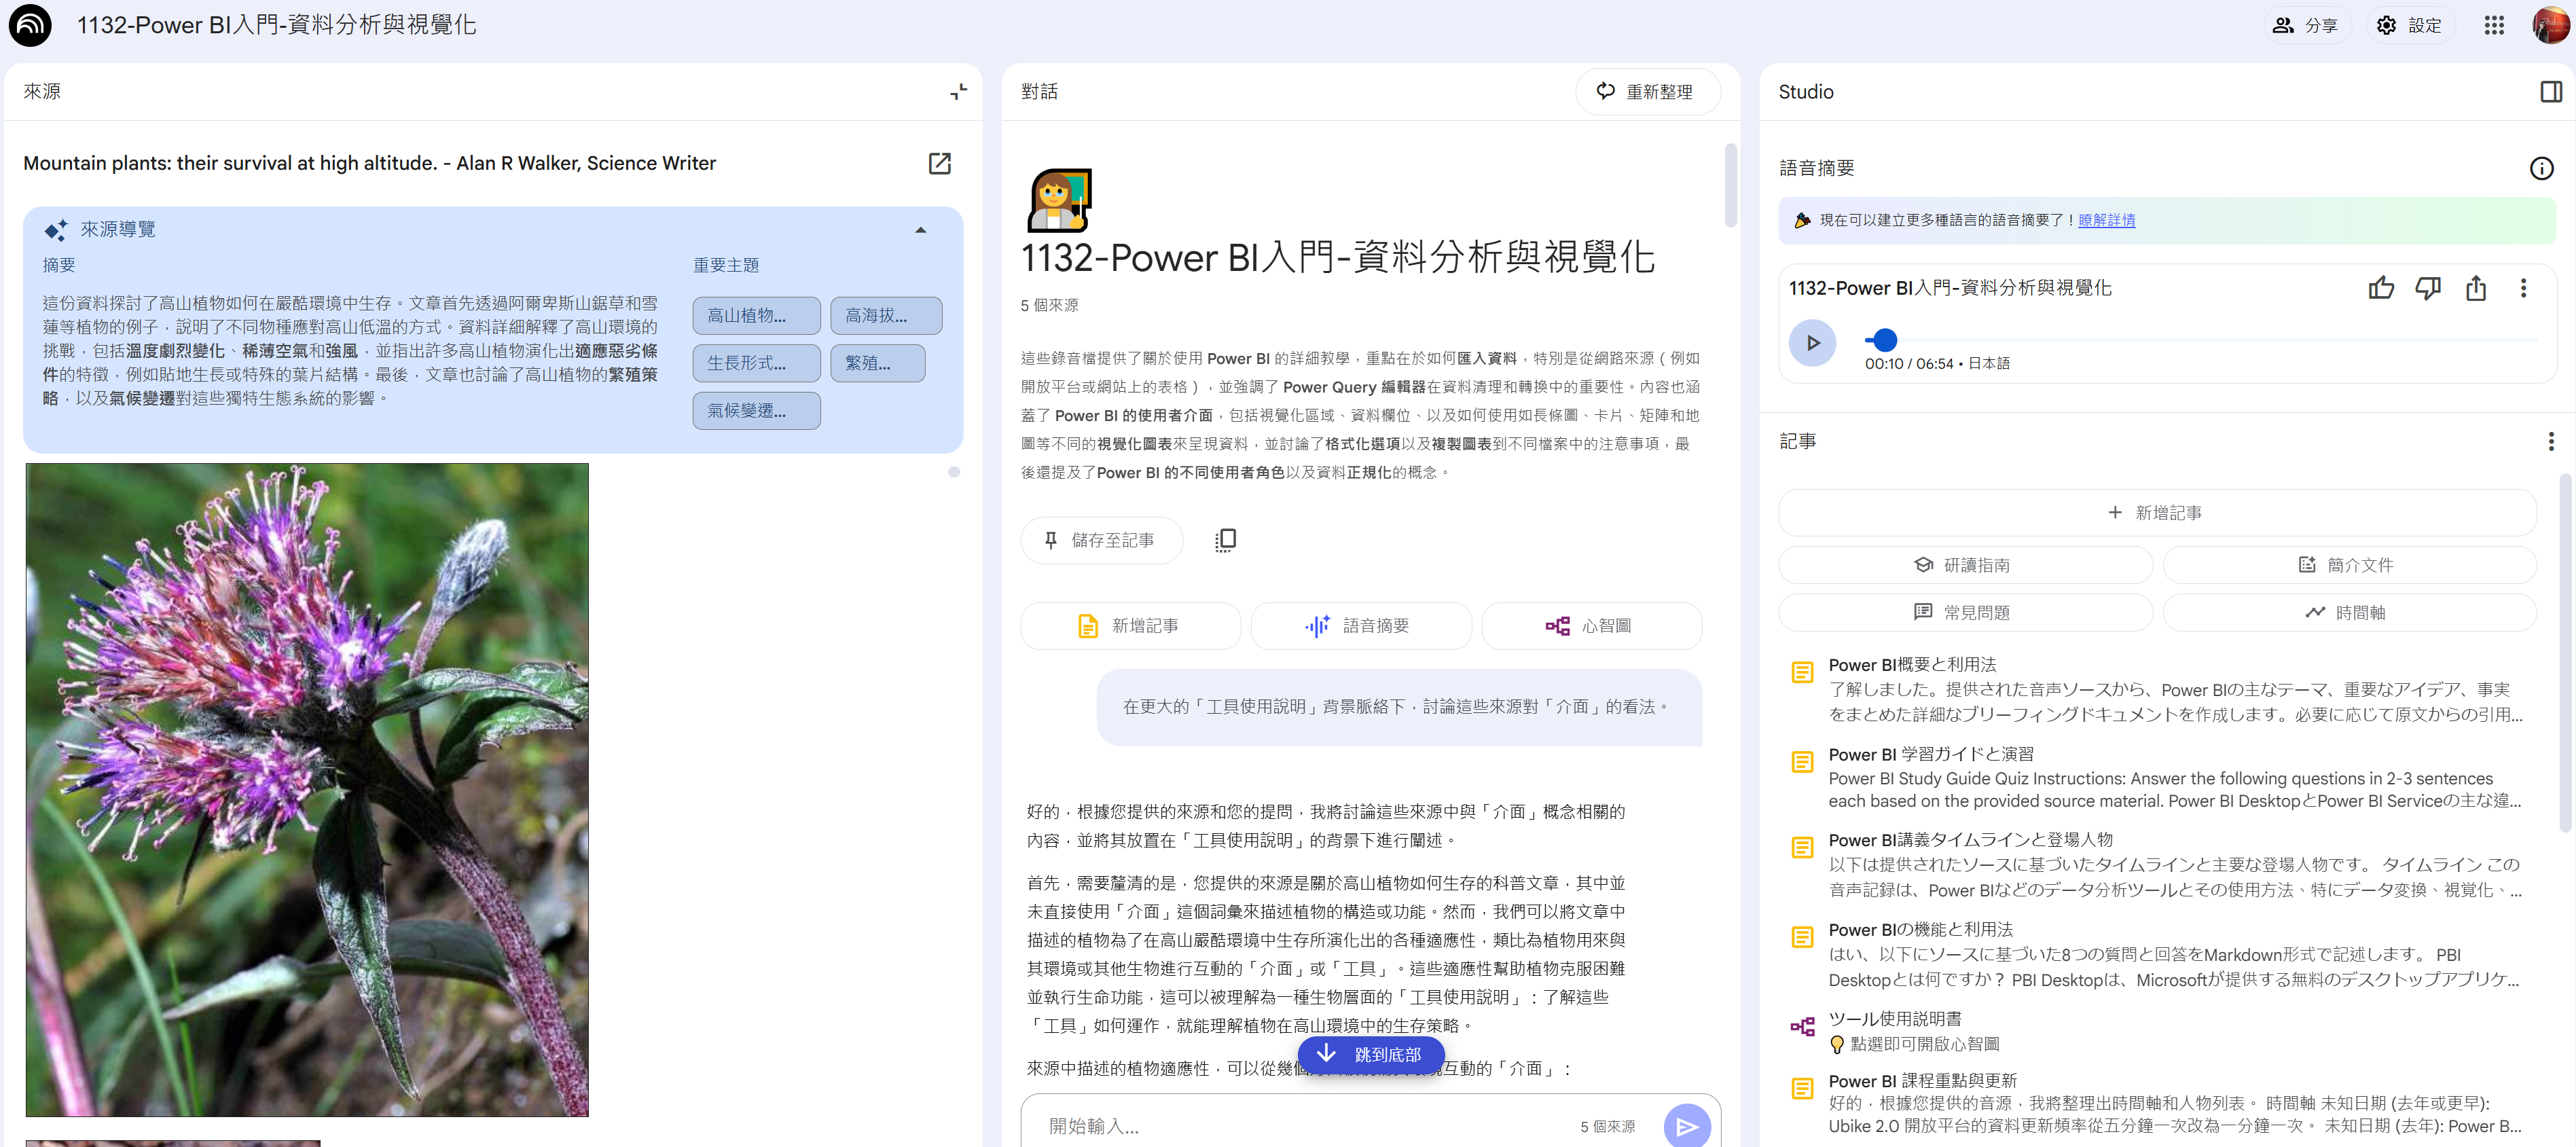Image resolution: width=2576 pixels, height=1147 pixels.
Task: Toggle the Studio panel collapse icon
Action: (2551, 92)
